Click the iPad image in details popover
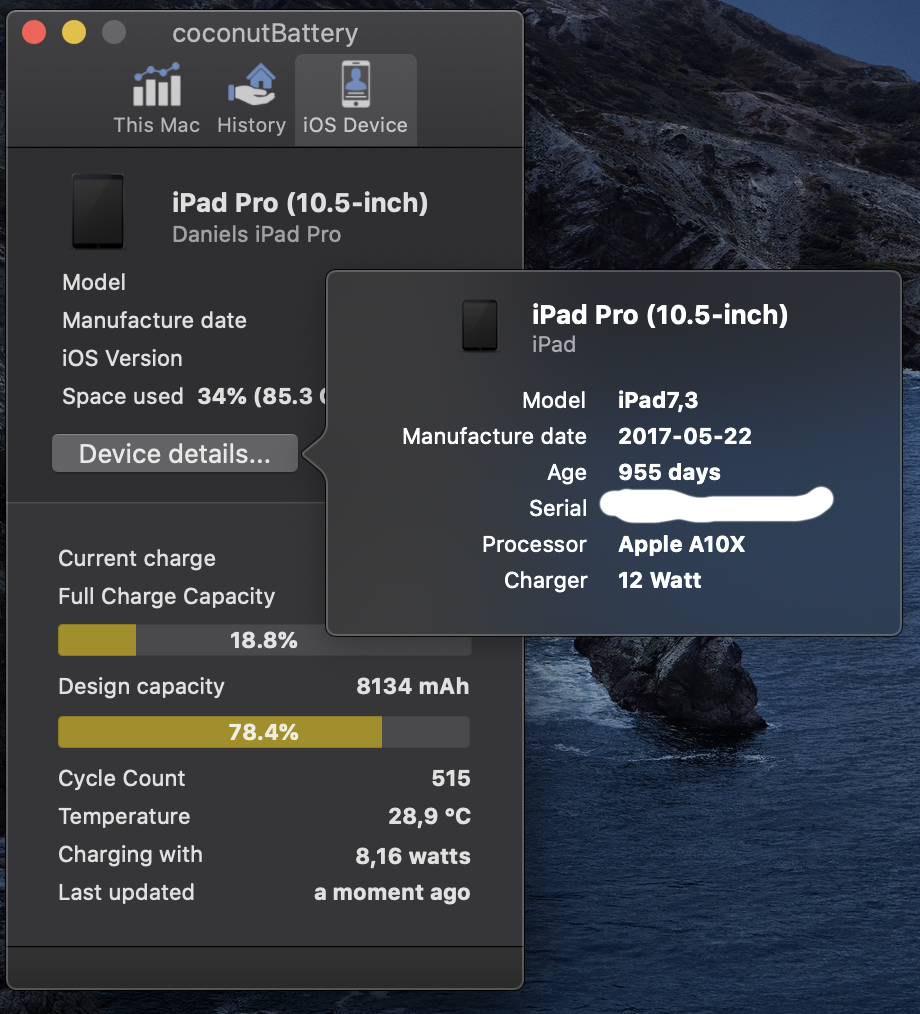Image resolution: width=920 pixels, height=1014 pixels. point(480,325)
